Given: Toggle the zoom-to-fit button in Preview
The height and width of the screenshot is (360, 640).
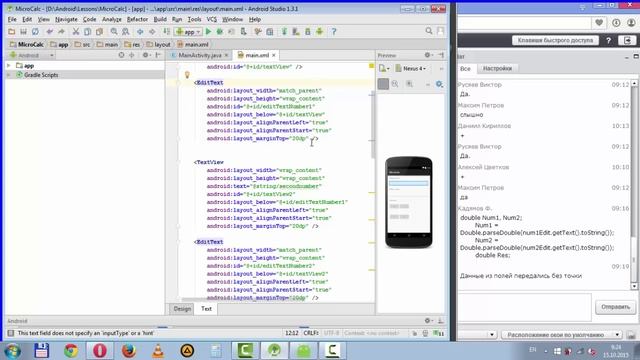Looking at the screenshot, I should pos(383,84).
